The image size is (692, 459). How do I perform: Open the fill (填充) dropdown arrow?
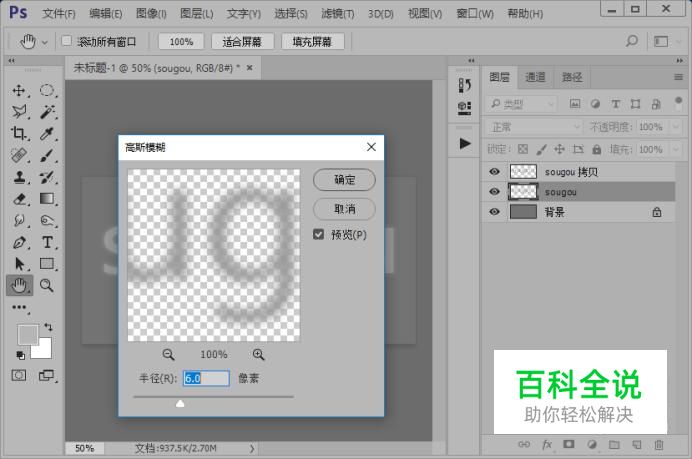676,149
